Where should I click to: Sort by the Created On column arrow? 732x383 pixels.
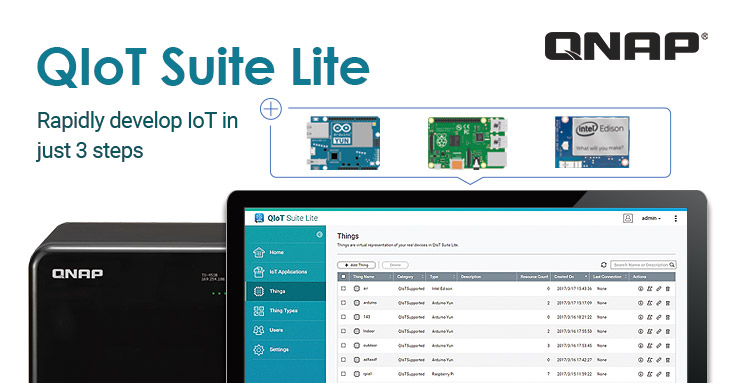[586, 277]
